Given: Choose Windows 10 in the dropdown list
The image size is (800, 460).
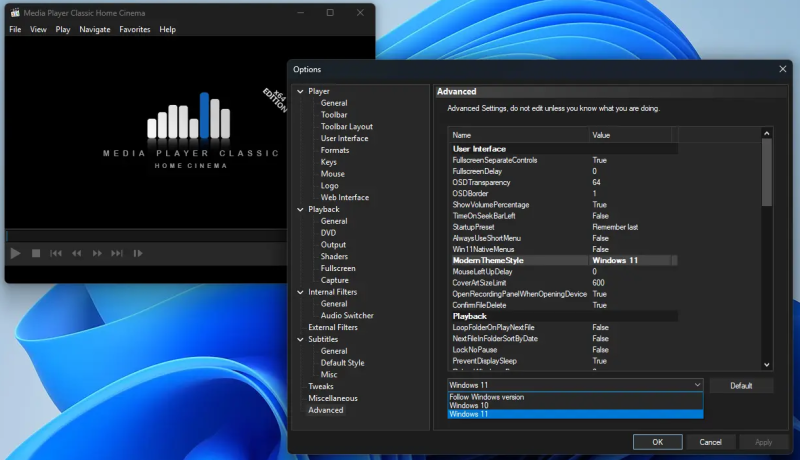Looking at the screenshot, I should 575,405.
